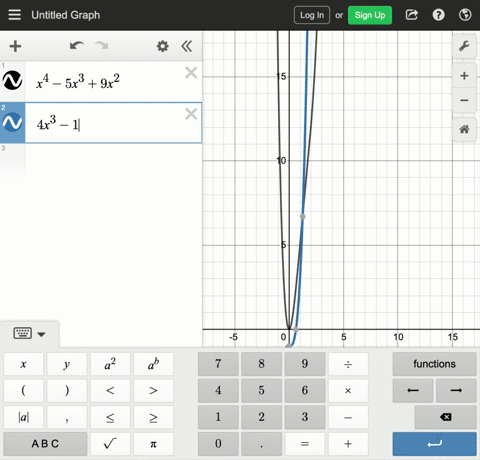The image size is (480, 460).
Task: Open expression list settings gear
Action: (163, 46)
